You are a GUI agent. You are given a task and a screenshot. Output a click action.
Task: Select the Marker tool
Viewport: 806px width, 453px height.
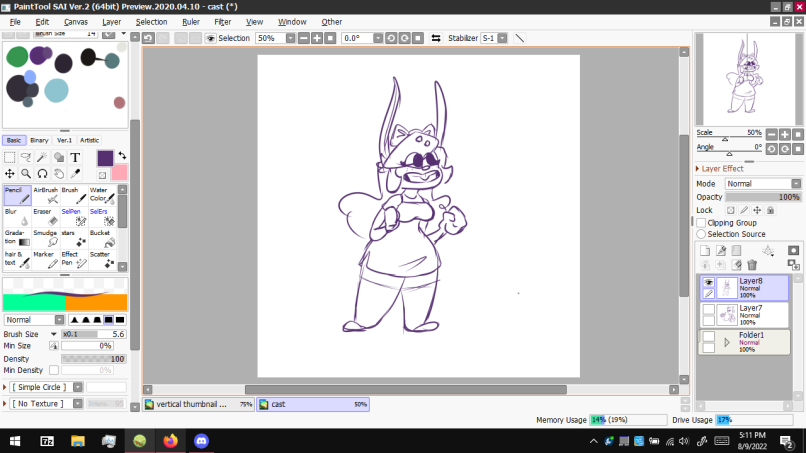coord(46,260)
